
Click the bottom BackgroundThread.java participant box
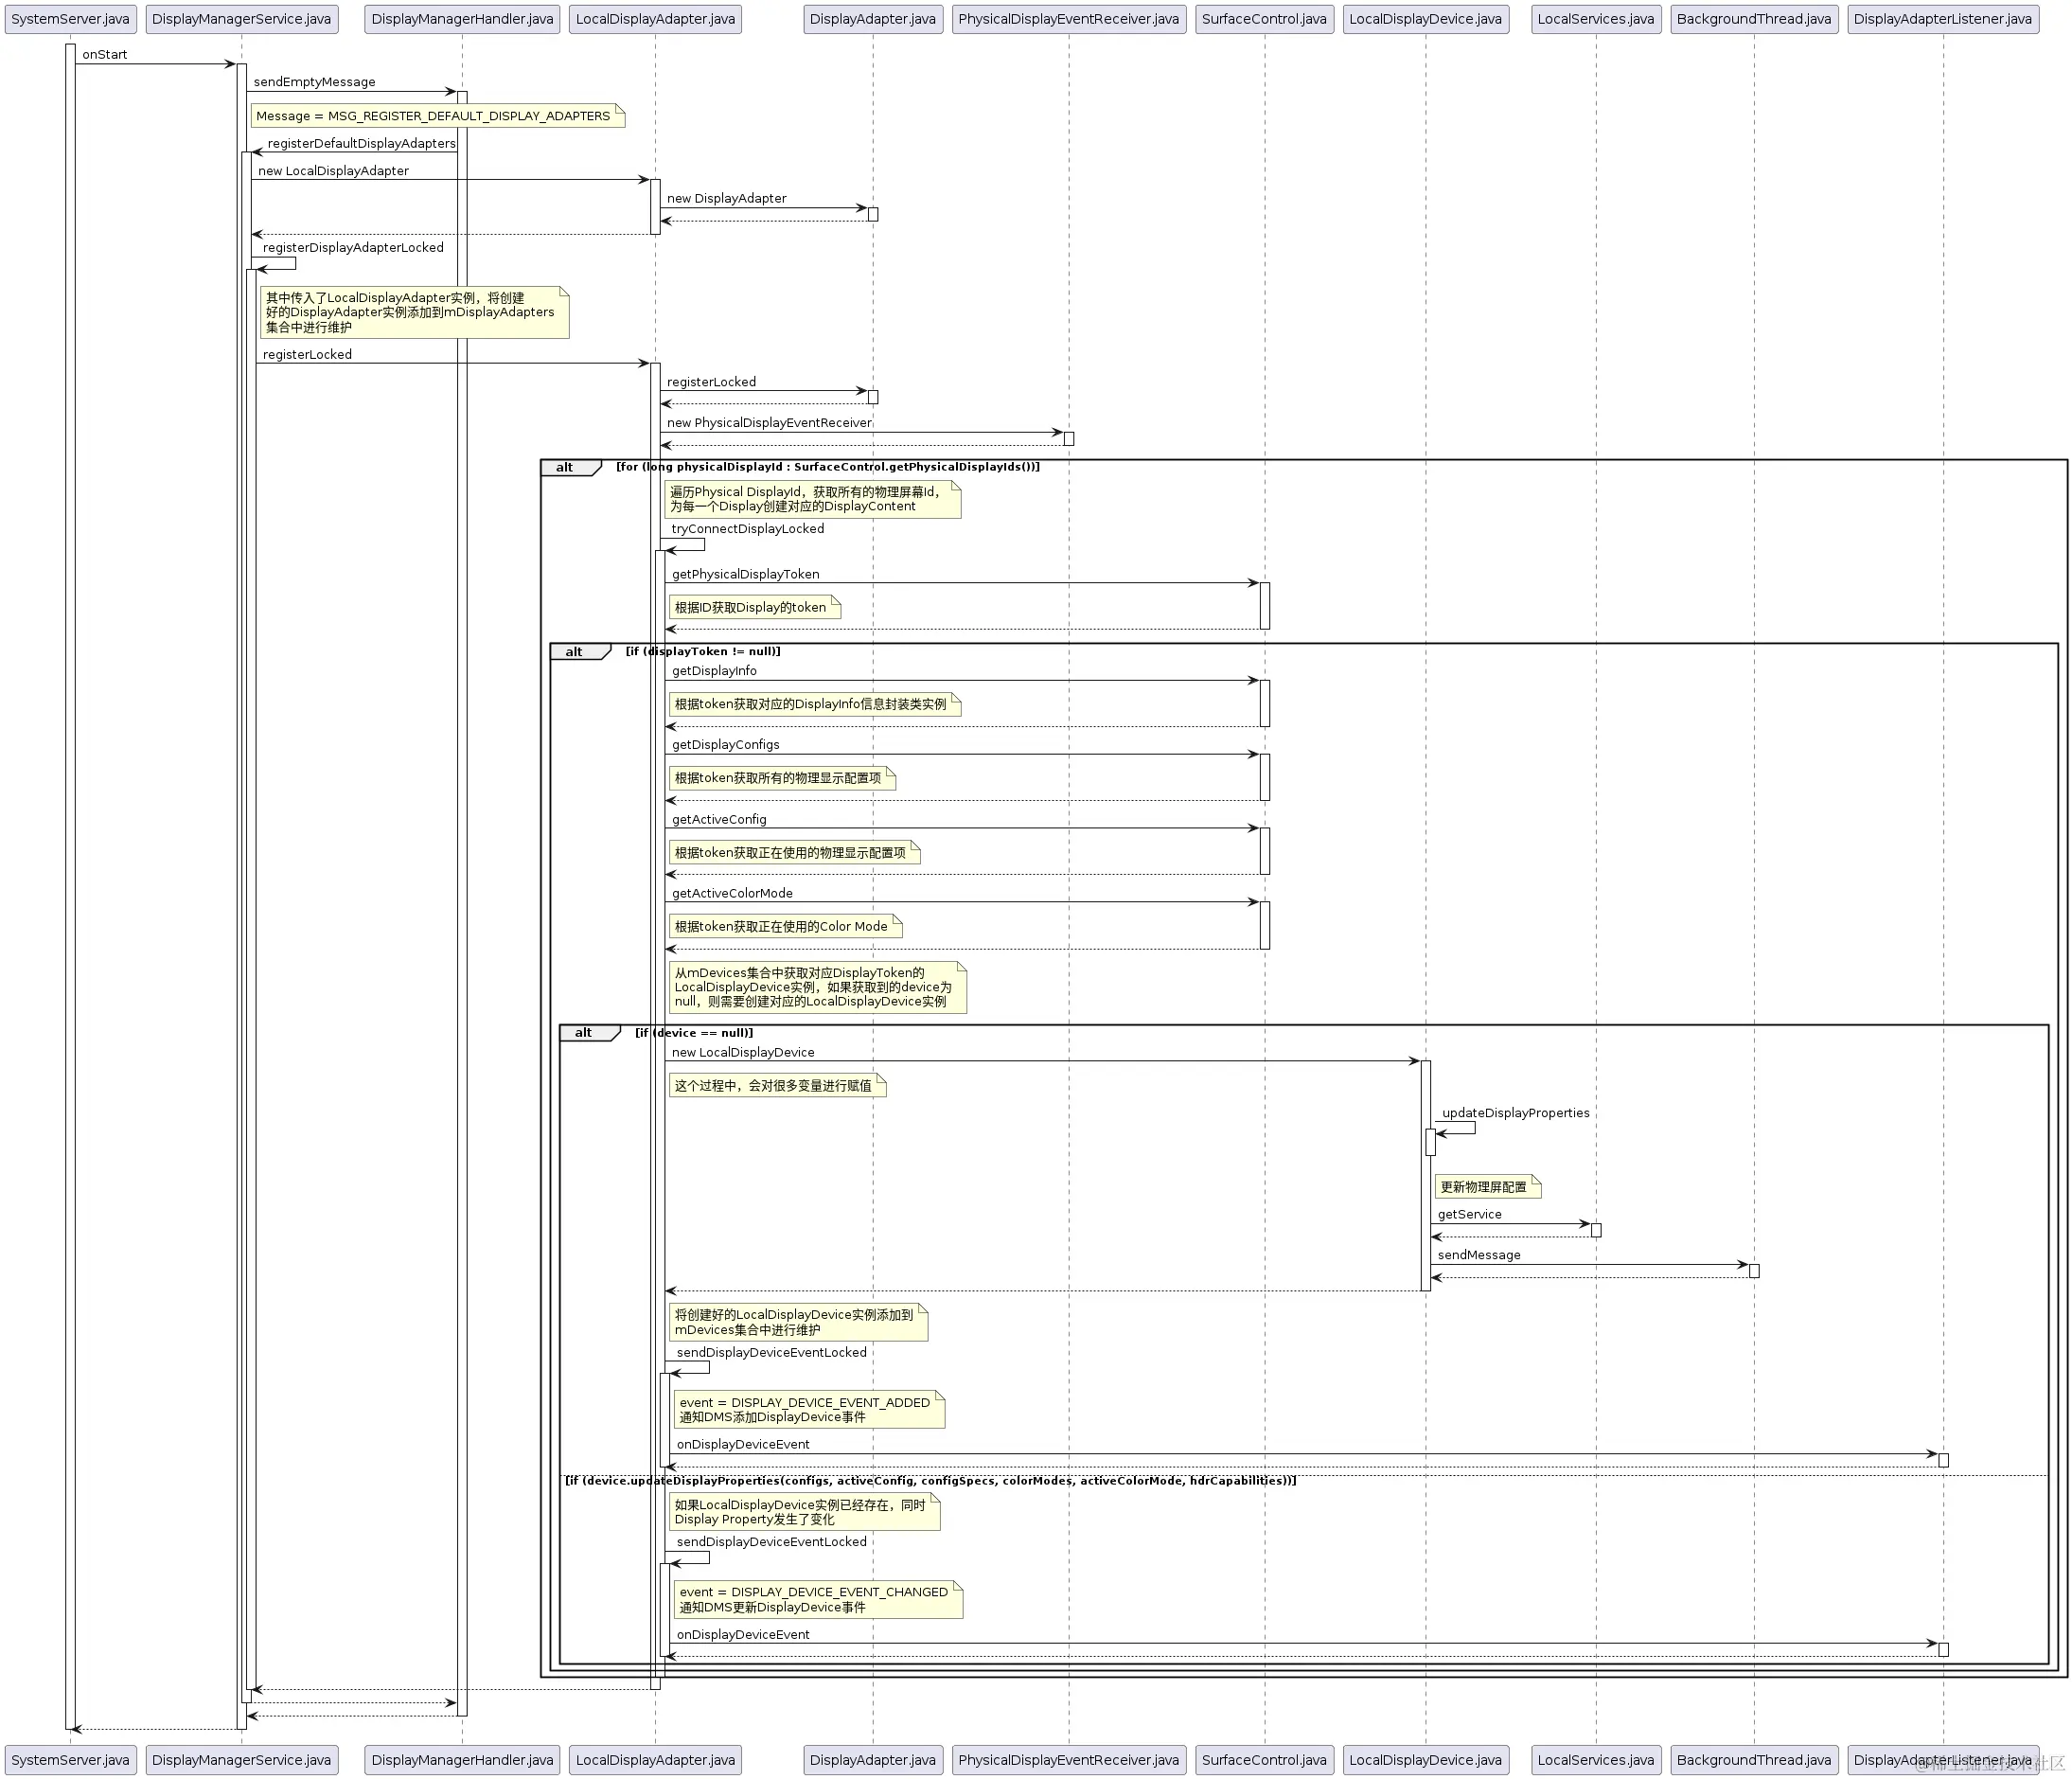1754,1760
